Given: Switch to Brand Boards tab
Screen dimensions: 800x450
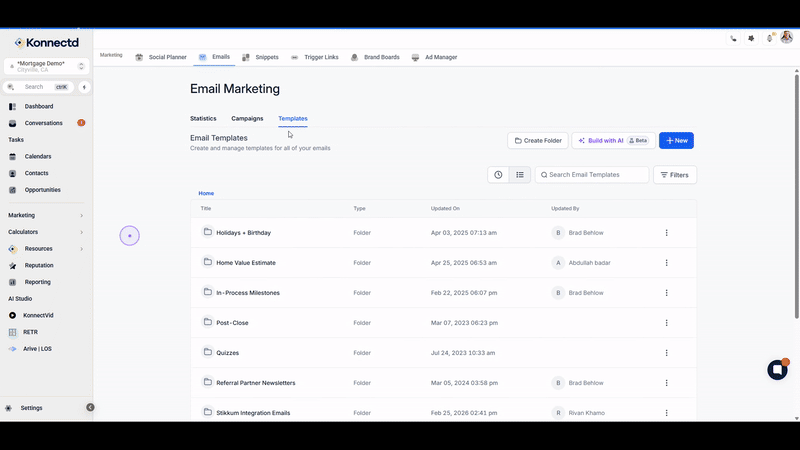Looking at the screenshot, I should (x=375, y=57).
